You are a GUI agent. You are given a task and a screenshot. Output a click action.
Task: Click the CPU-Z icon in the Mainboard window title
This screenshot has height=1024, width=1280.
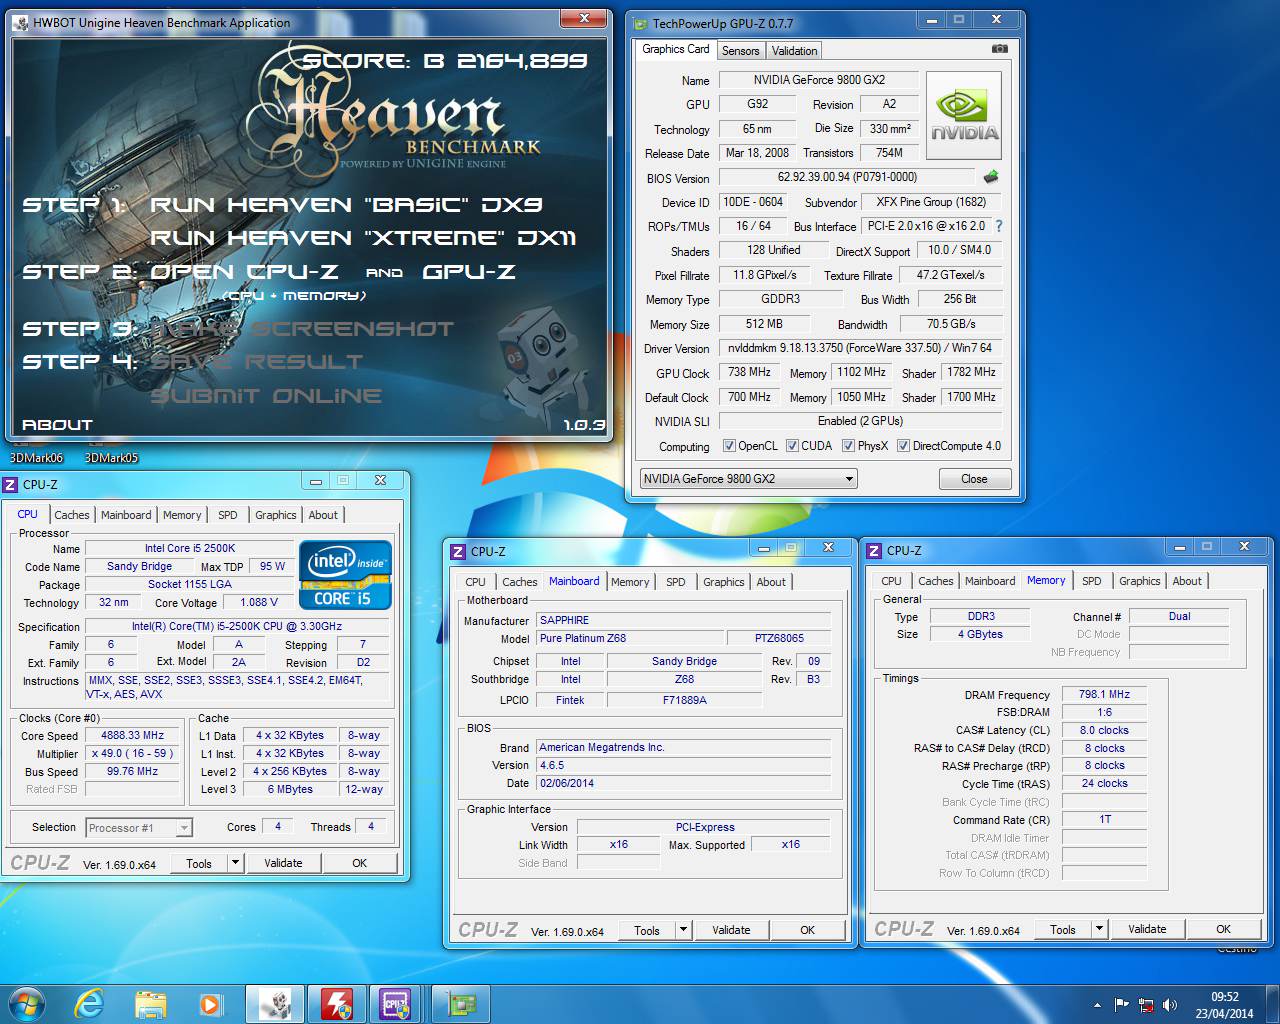point(459,551)
